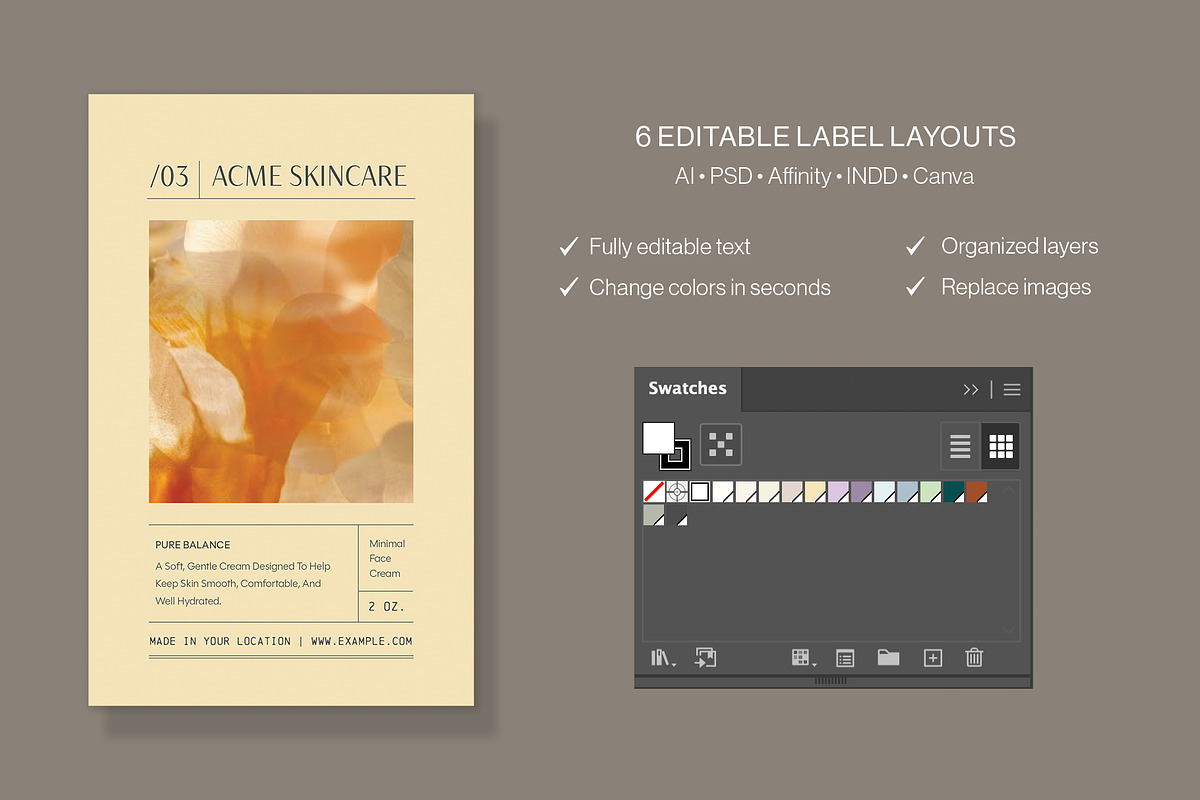Viewport: 1200px width, 800px height.
Task: Click the 6 EDITABLE LABEL LAYOUTS heading
Action: pos(826,137)
